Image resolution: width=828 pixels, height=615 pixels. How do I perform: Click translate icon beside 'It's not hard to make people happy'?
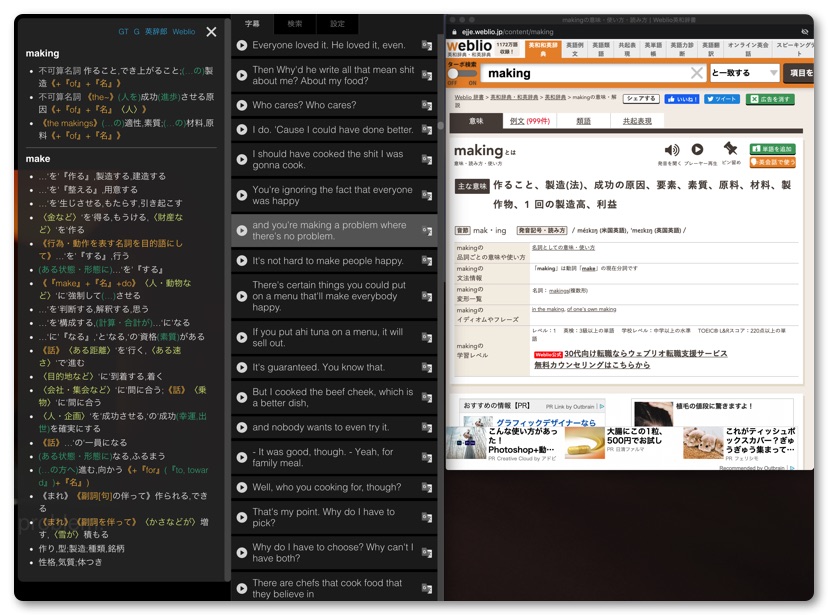[x=427, y=261]
